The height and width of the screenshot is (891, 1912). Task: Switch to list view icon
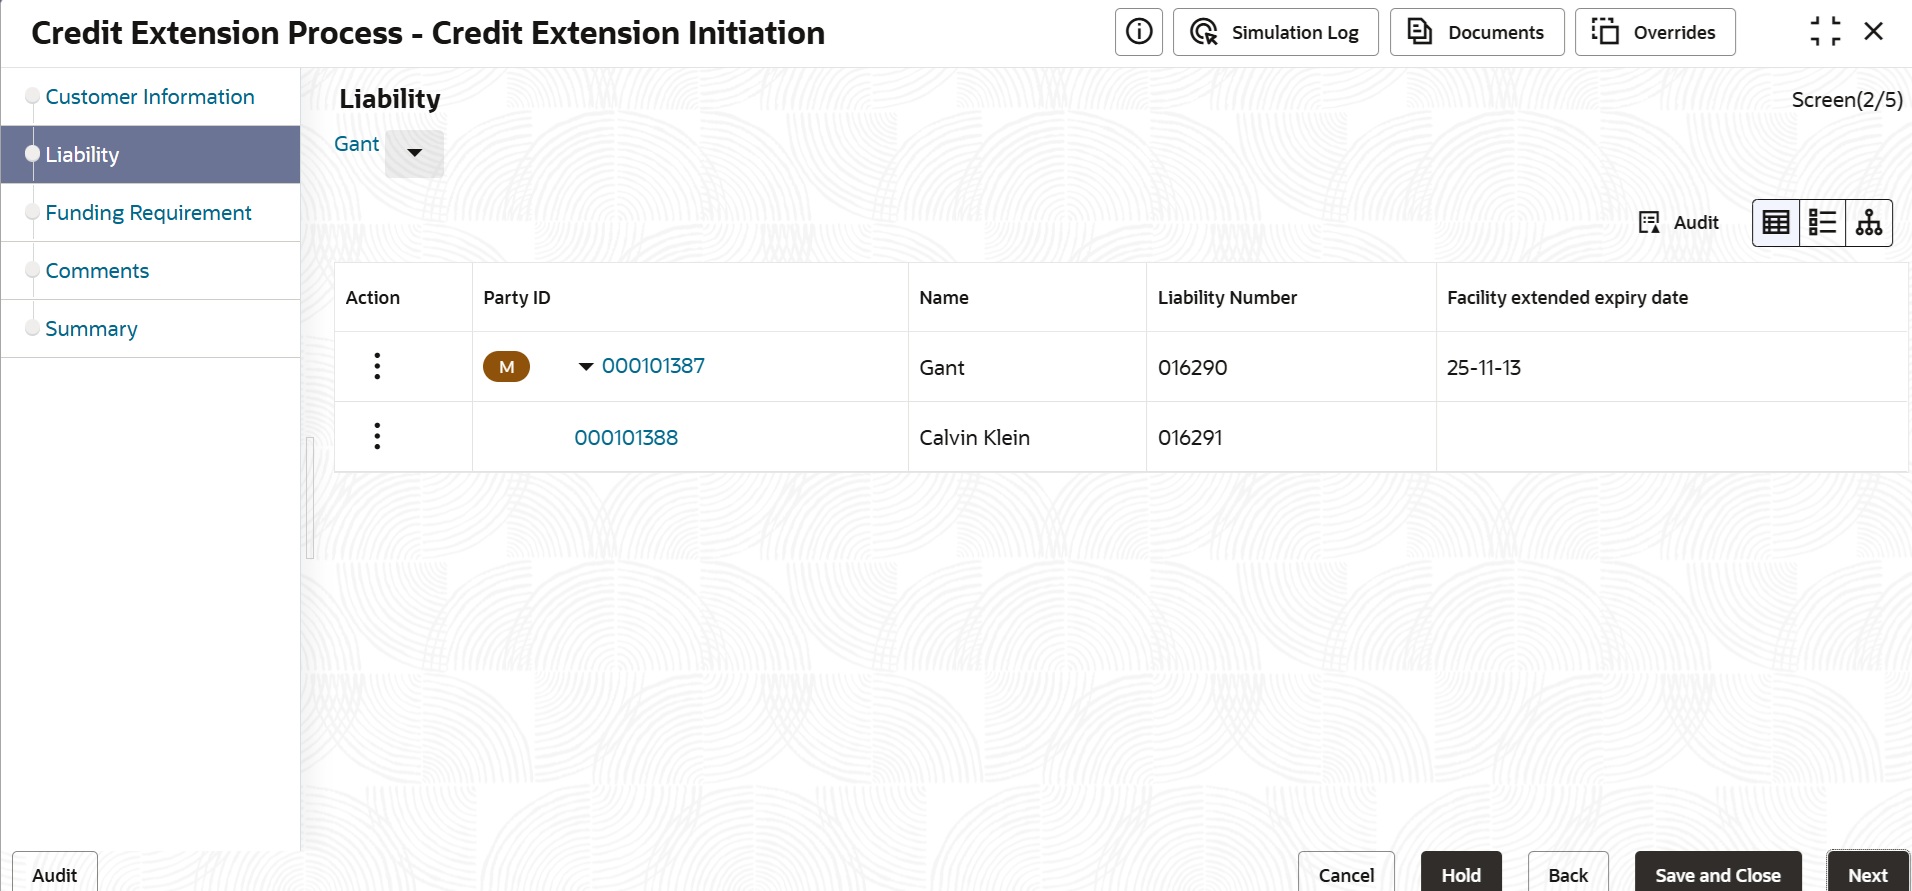[x=1822, y=223]
